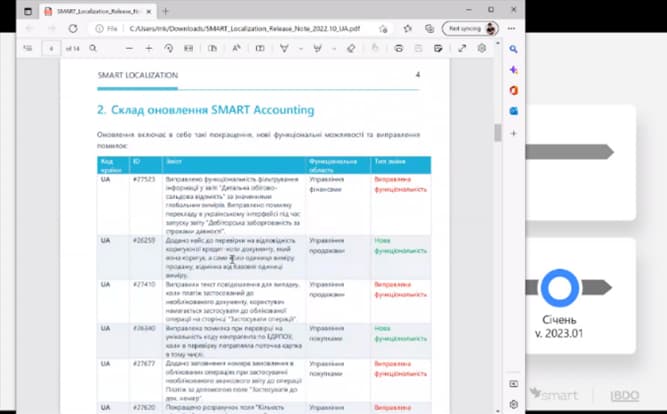Close the SMART_Localization PDF tab
The width and height of the screenshot is (667, 414).
[x=149, y=11]
